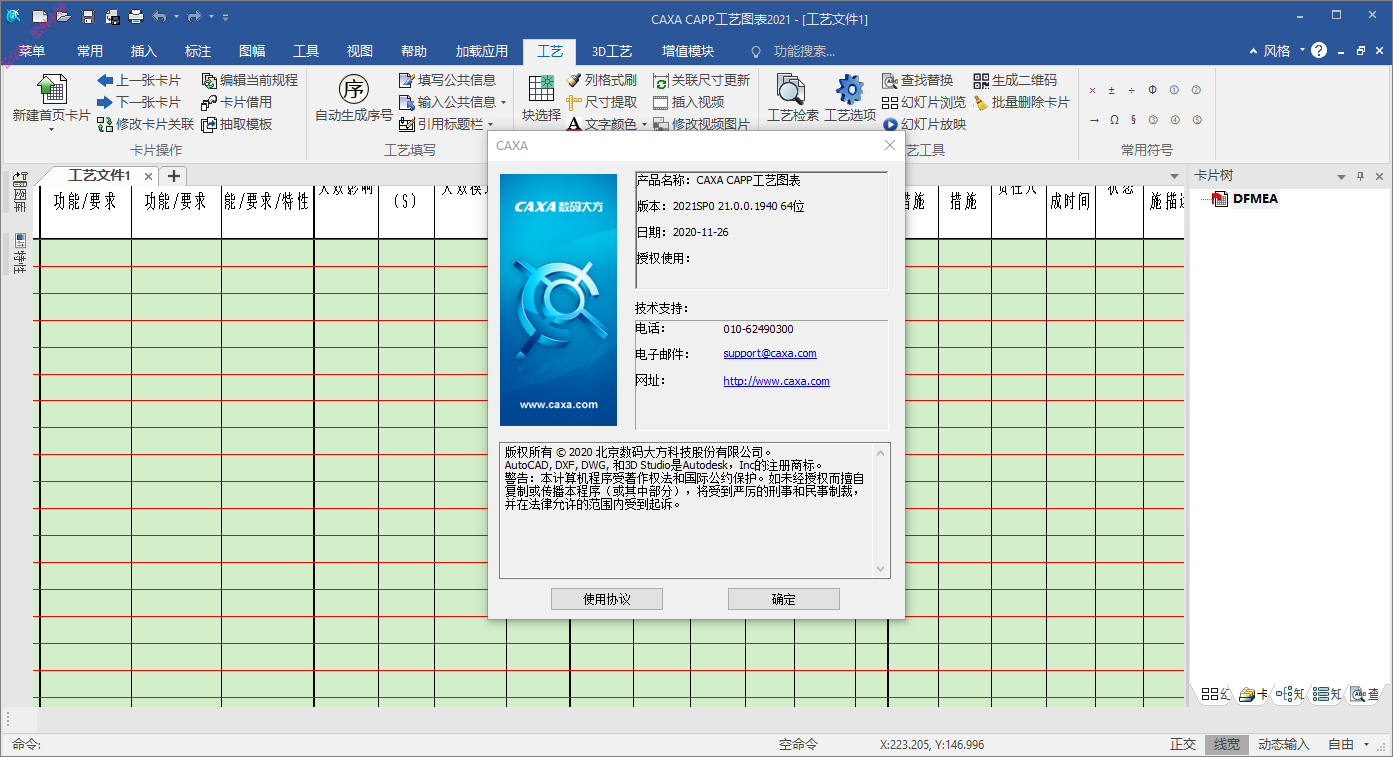Open 自由 snap mode dropdown in status bar

[1366, 744]
